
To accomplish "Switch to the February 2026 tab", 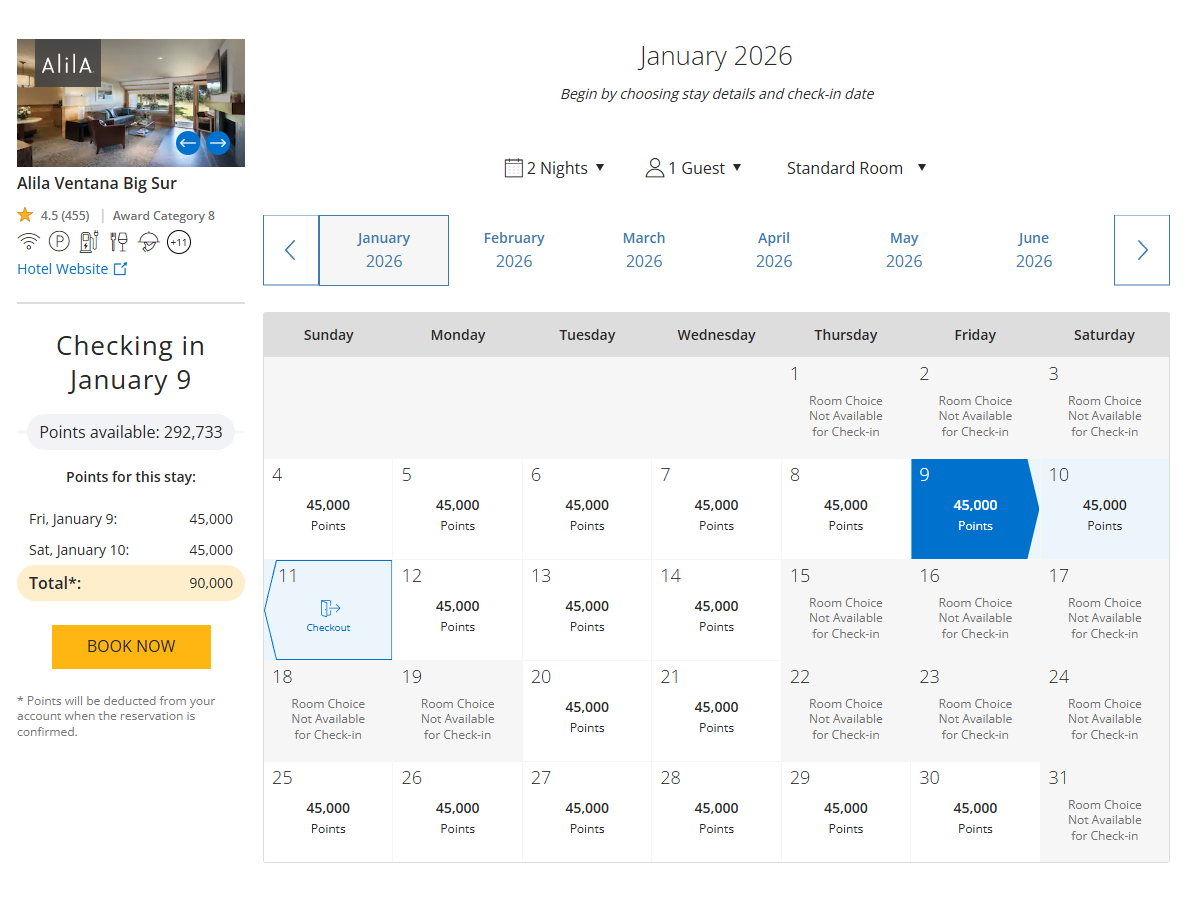I will point(514,250).
